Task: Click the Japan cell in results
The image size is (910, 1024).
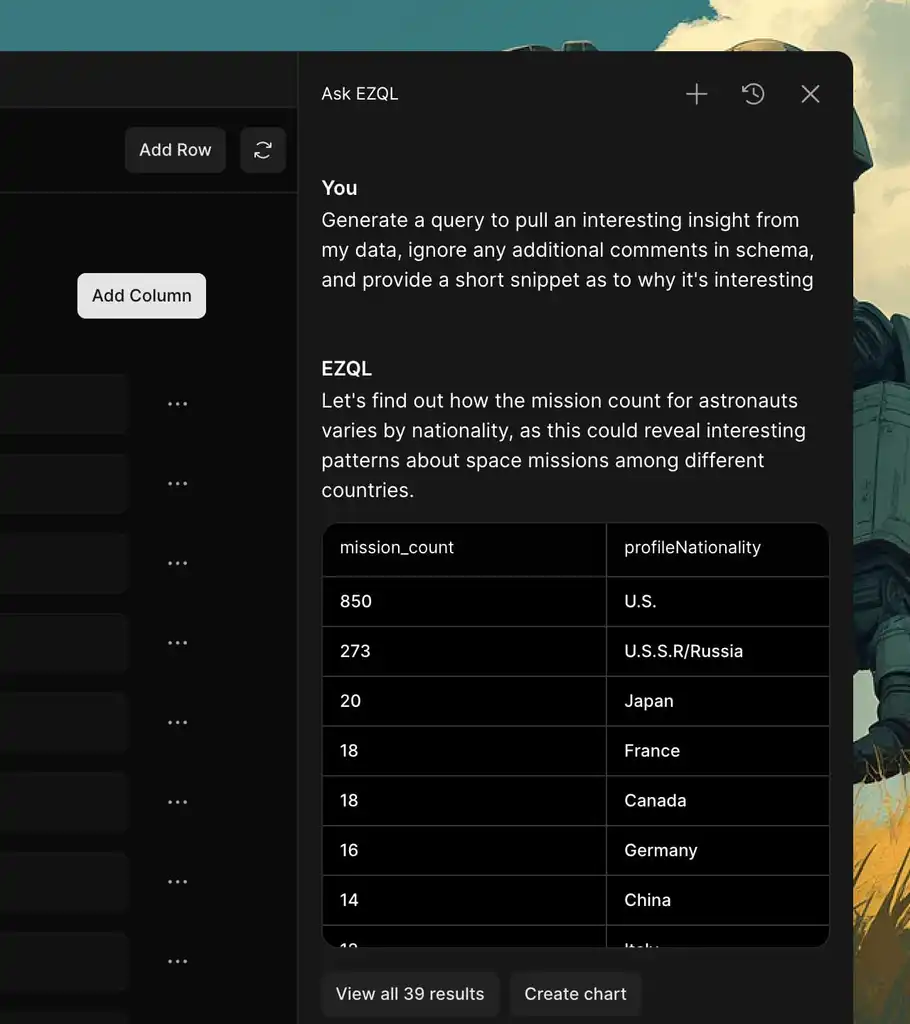Action: tap(649, 701)
